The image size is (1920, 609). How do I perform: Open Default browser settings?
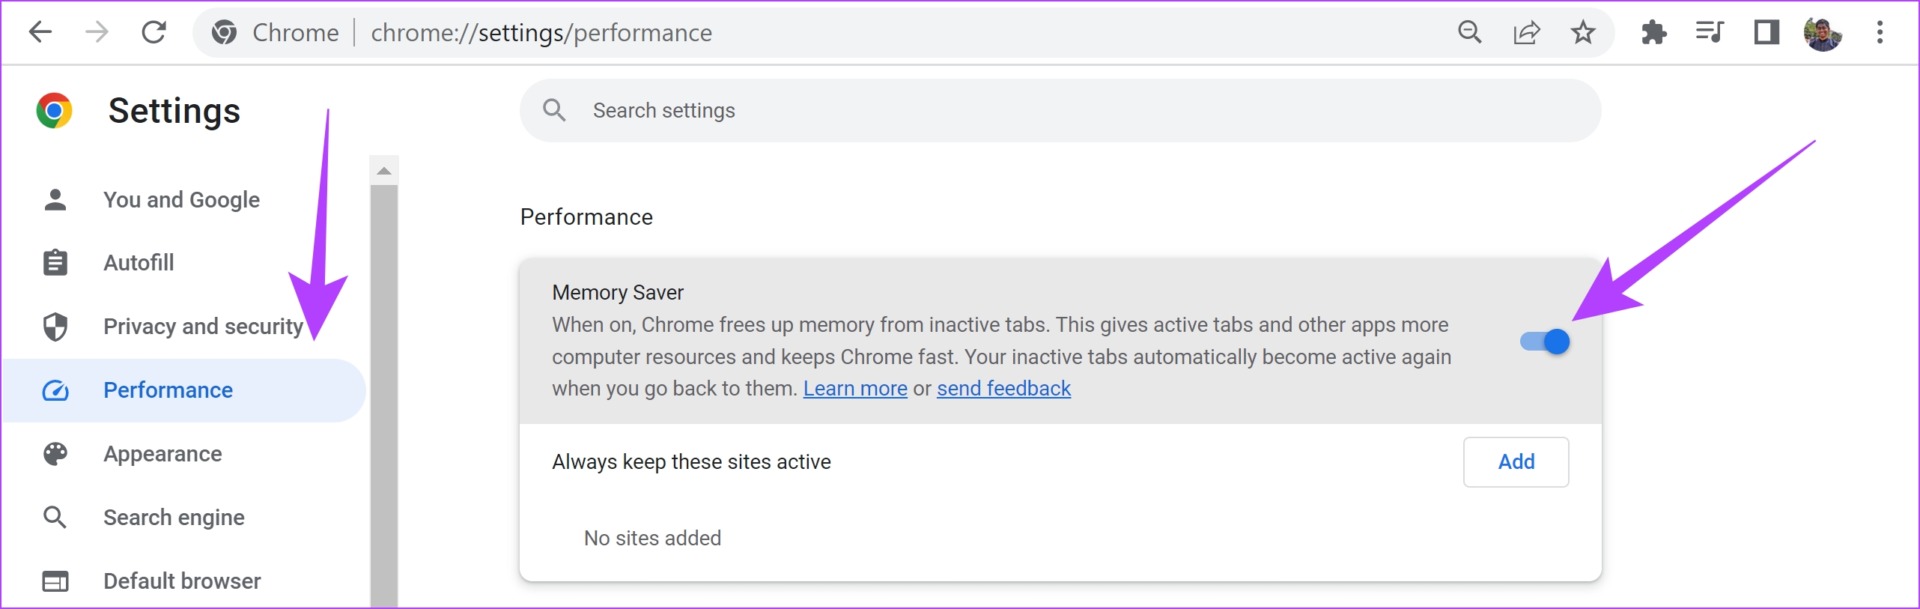(x=184, y=581)
